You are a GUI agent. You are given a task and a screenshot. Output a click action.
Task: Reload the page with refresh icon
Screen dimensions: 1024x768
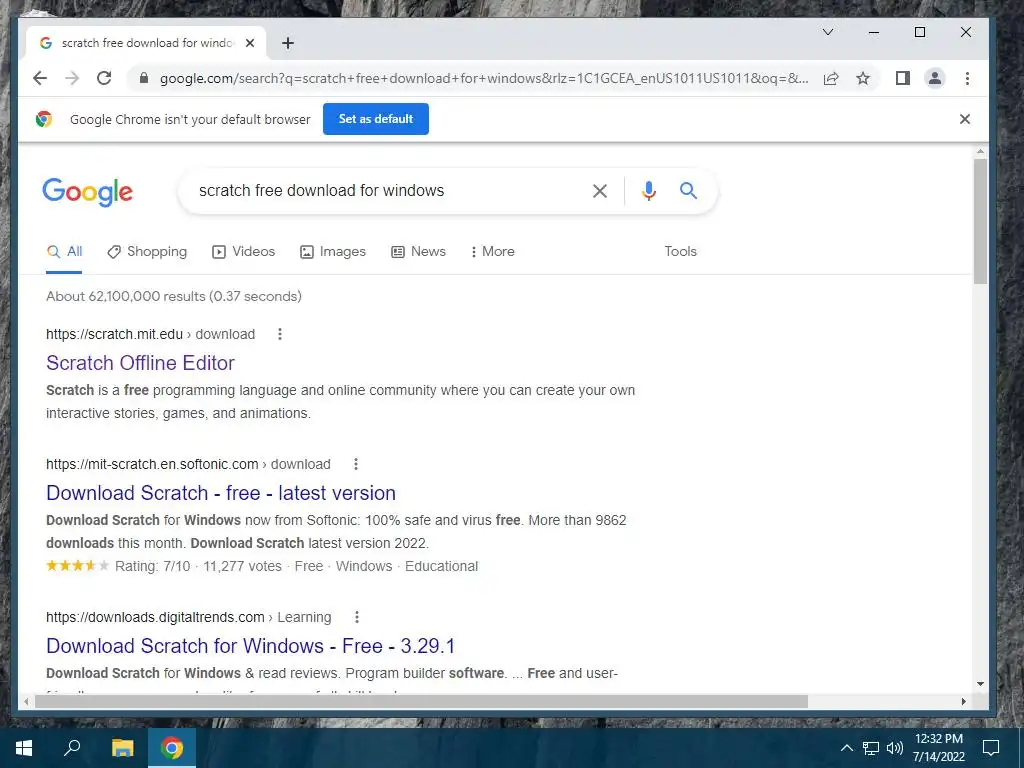click(104, 78)
